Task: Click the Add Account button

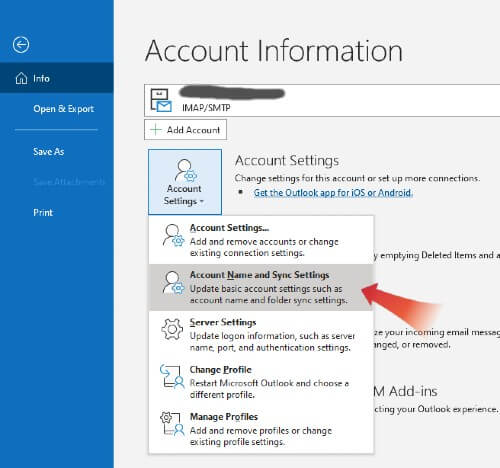Action: (x=185, y=130)
